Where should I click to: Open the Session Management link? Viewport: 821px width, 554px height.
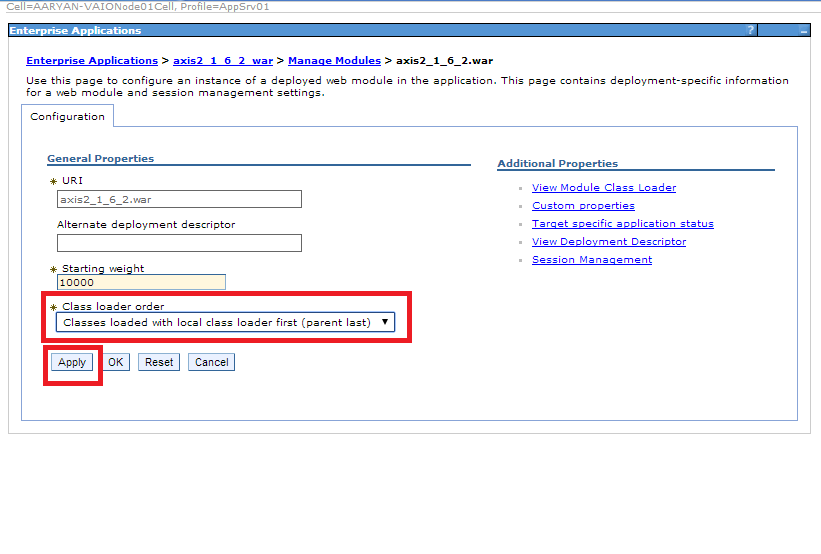(592, 260)
